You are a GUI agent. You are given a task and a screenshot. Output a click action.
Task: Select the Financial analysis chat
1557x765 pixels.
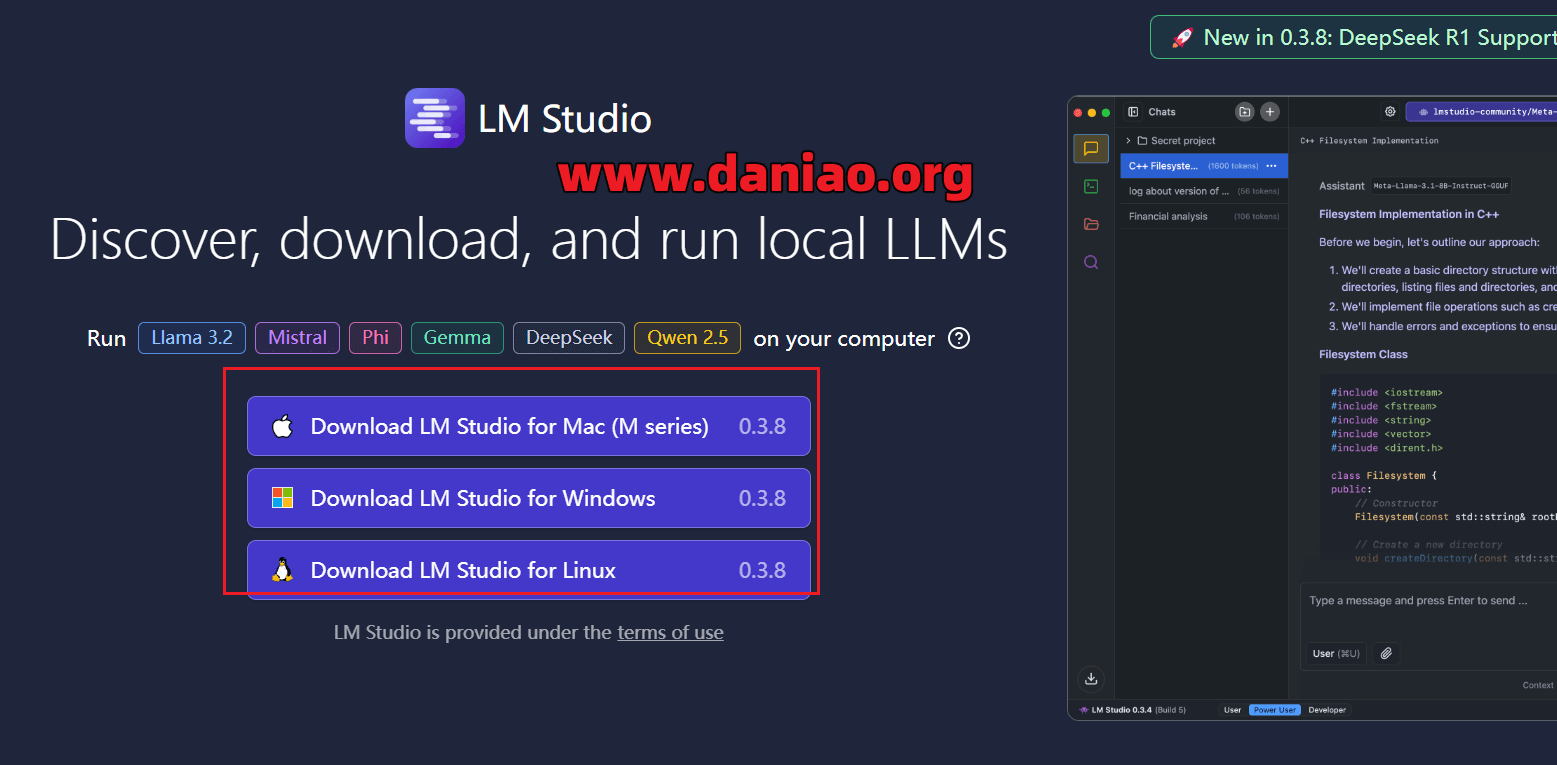1204,216
